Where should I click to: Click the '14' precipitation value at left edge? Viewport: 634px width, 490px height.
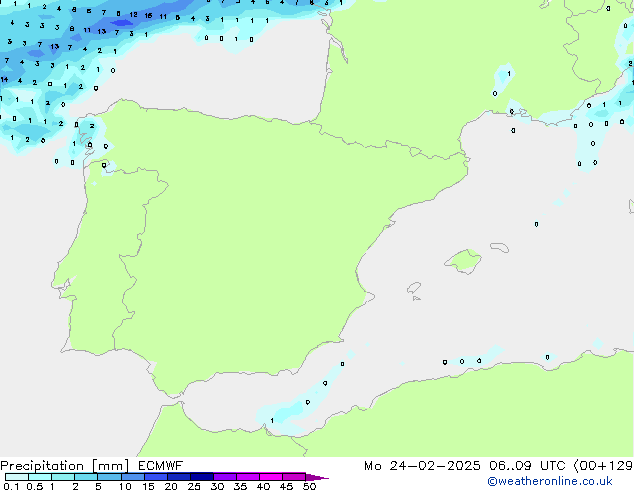[4, 80]
